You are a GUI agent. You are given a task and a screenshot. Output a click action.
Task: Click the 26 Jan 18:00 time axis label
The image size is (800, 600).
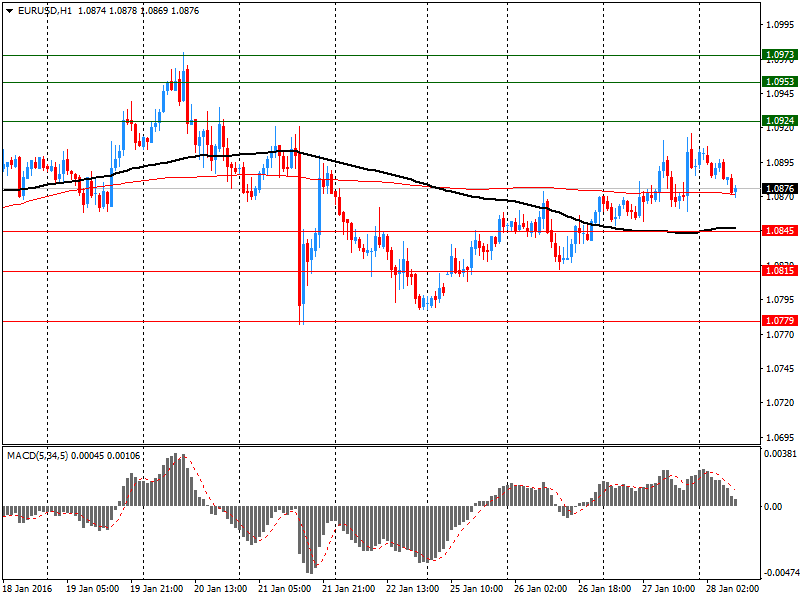(x=605, y=588)
